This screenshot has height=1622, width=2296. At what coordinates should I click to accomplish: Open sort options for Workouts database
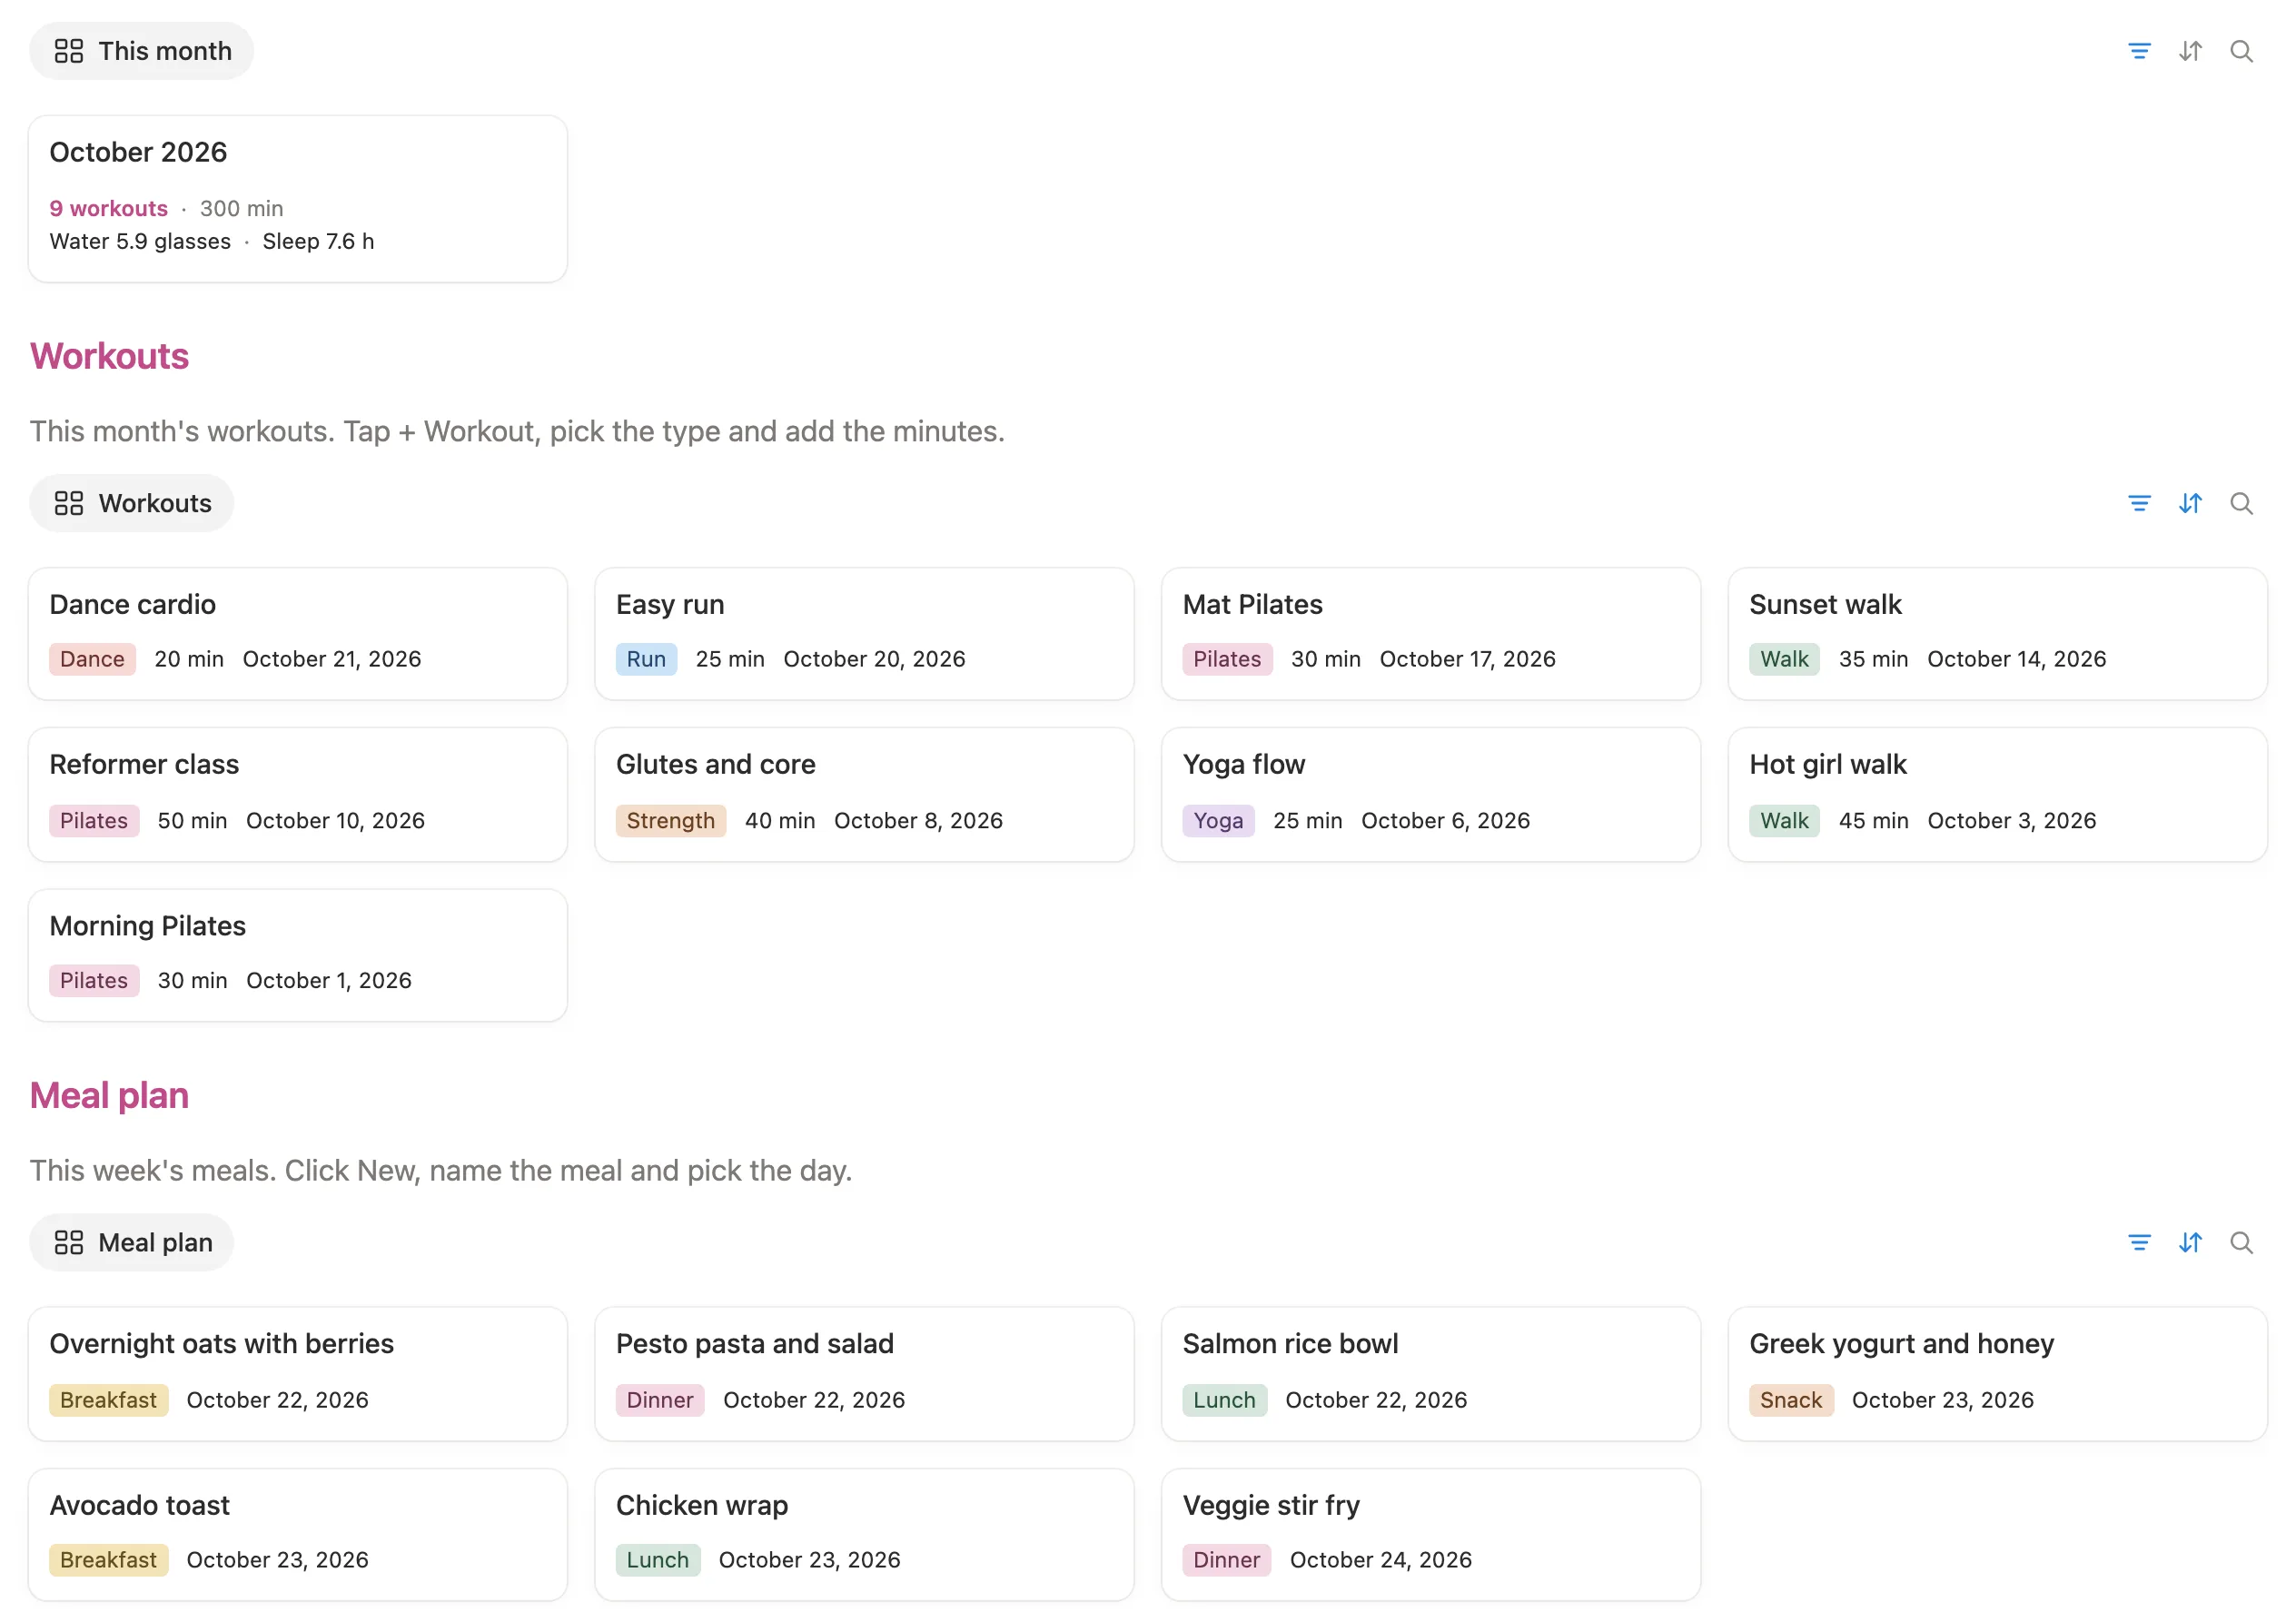[2190, 503]
